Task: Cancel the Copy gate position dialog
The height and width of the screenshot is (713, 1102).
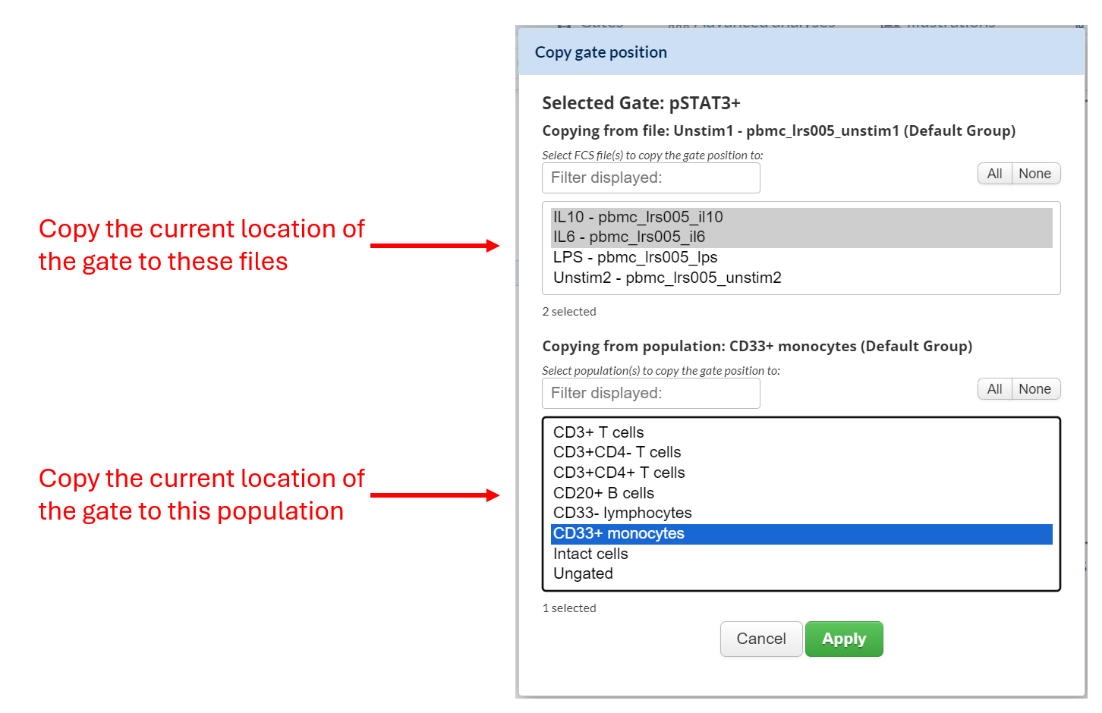Action: click(x=761, y=639)
